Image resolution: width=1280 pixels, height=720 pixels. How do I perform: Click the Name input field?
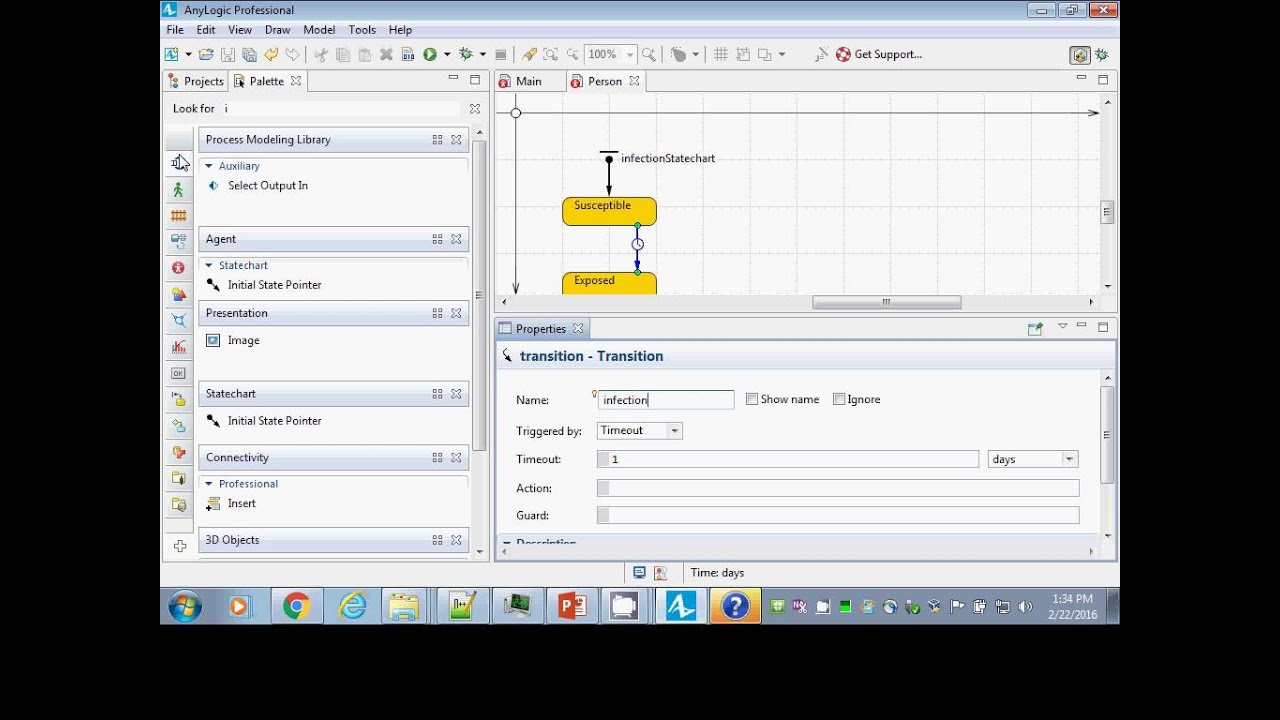665,400
